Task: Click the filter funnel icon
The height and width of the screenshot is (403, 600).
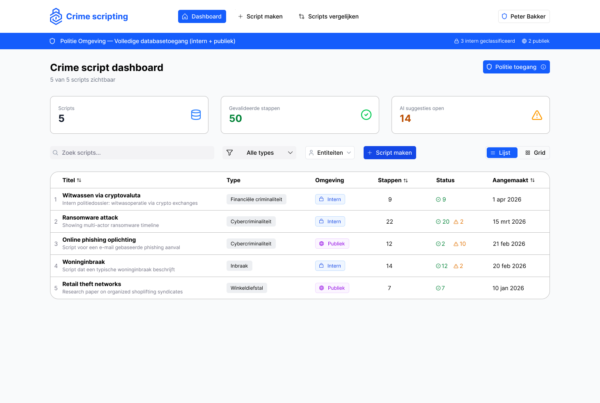Action: point(230,153)
